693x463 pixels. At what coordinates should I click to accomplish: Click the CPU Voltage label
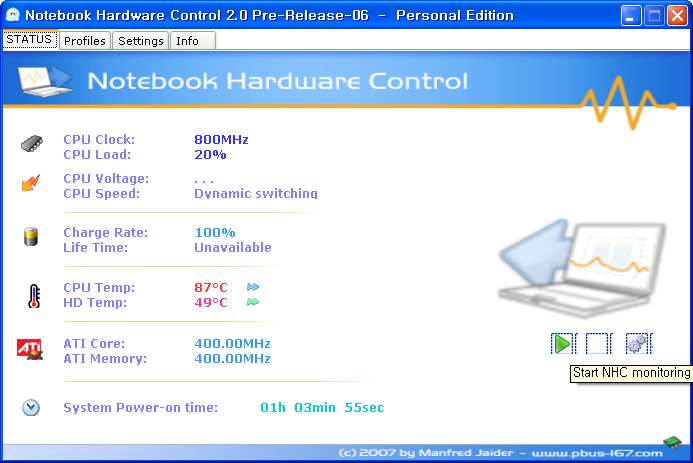coord(106,178)
